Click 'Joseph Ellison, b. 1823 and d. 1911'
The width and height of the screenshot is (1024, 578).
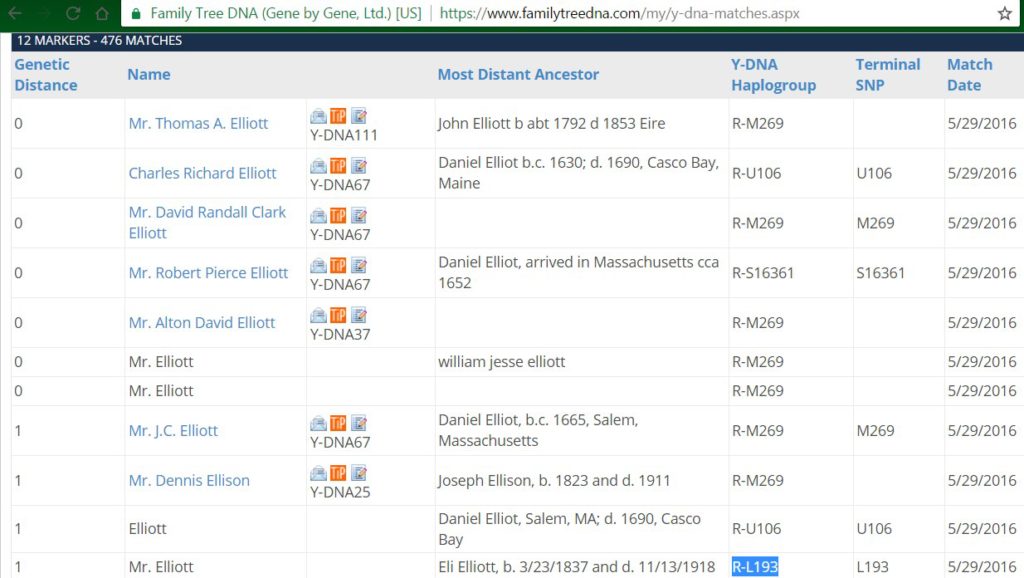[554, 481]
